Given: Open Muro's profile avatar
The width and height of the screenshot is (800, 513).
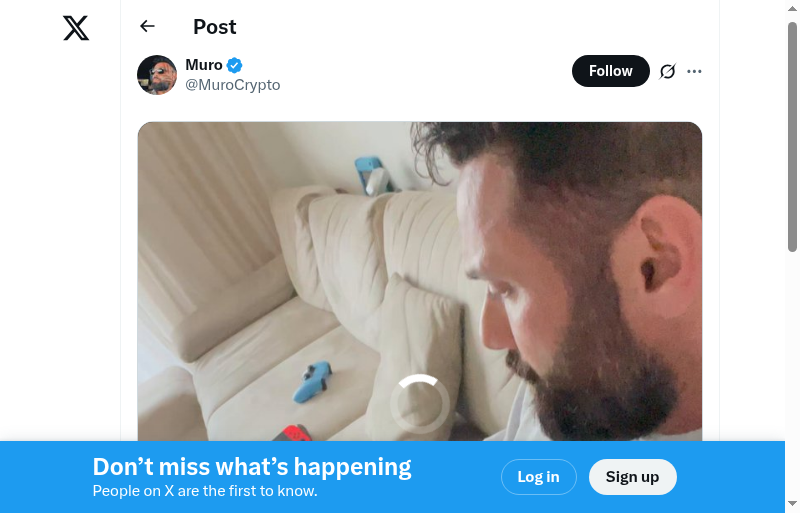Looking at the screenshot, I should click(x=157, y=75).
